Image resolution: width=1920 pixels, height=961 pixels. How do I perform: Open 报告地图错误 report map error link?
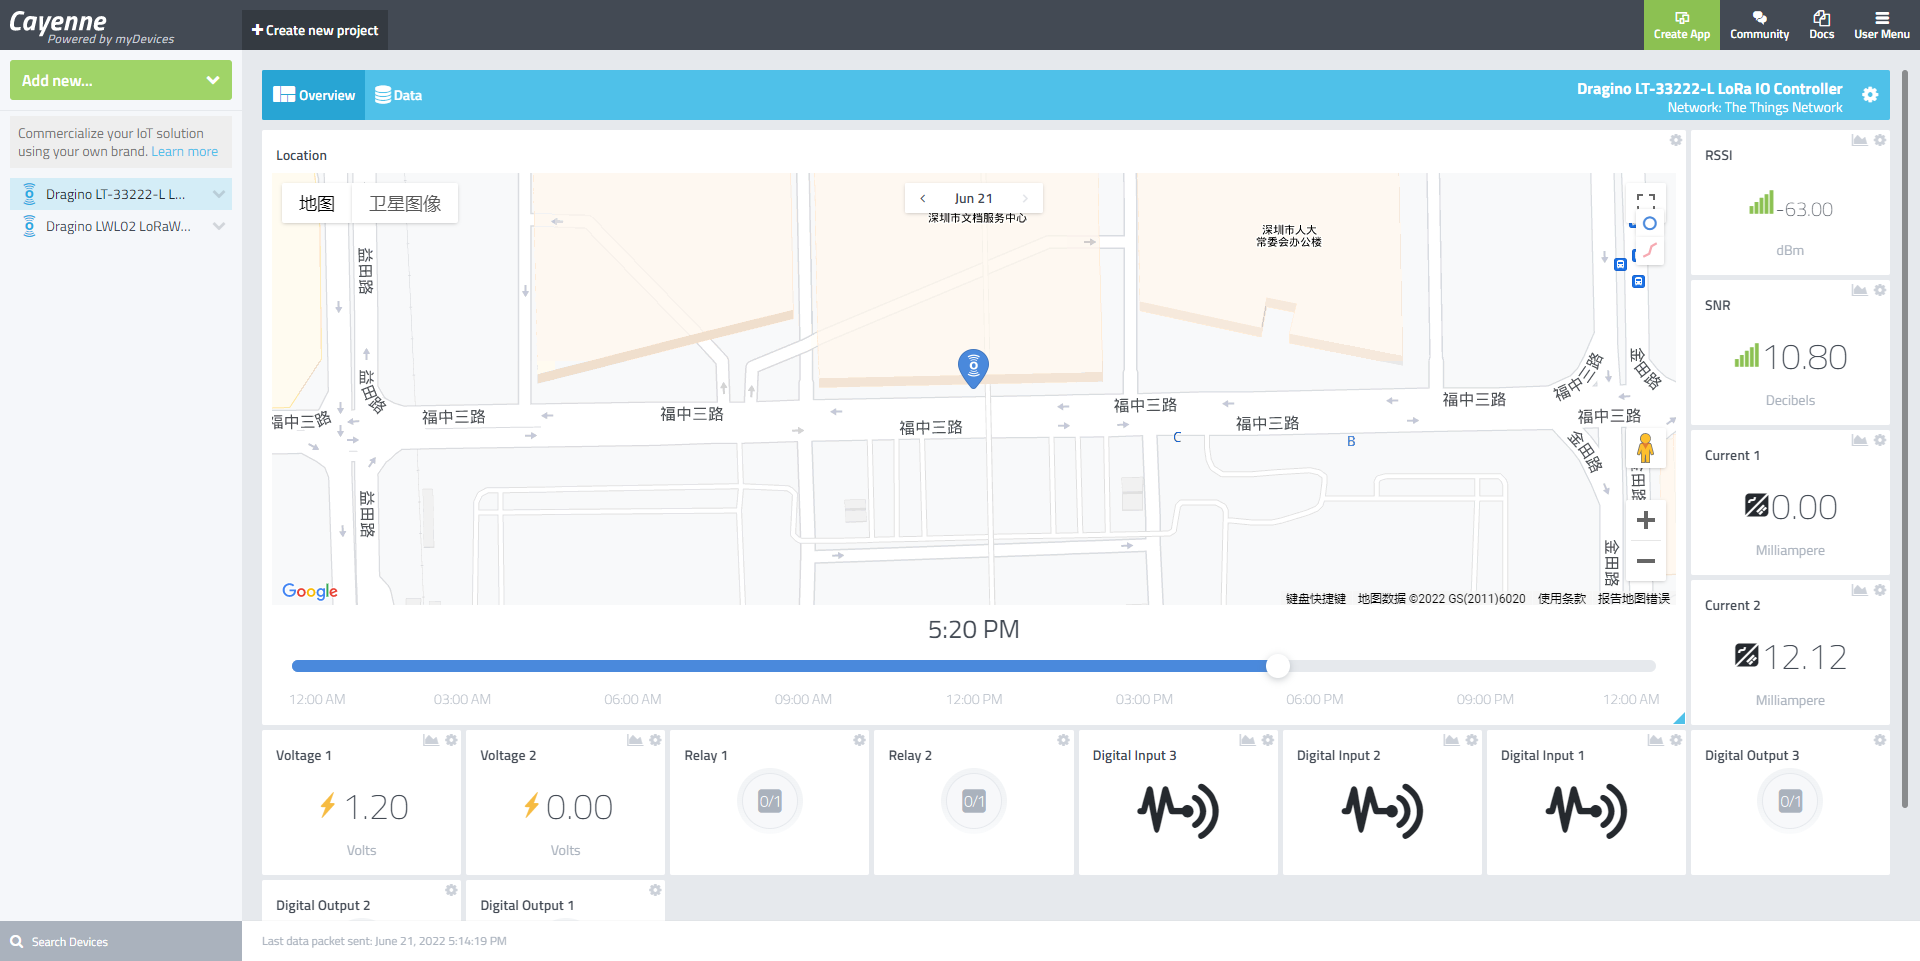[1634, 599]
